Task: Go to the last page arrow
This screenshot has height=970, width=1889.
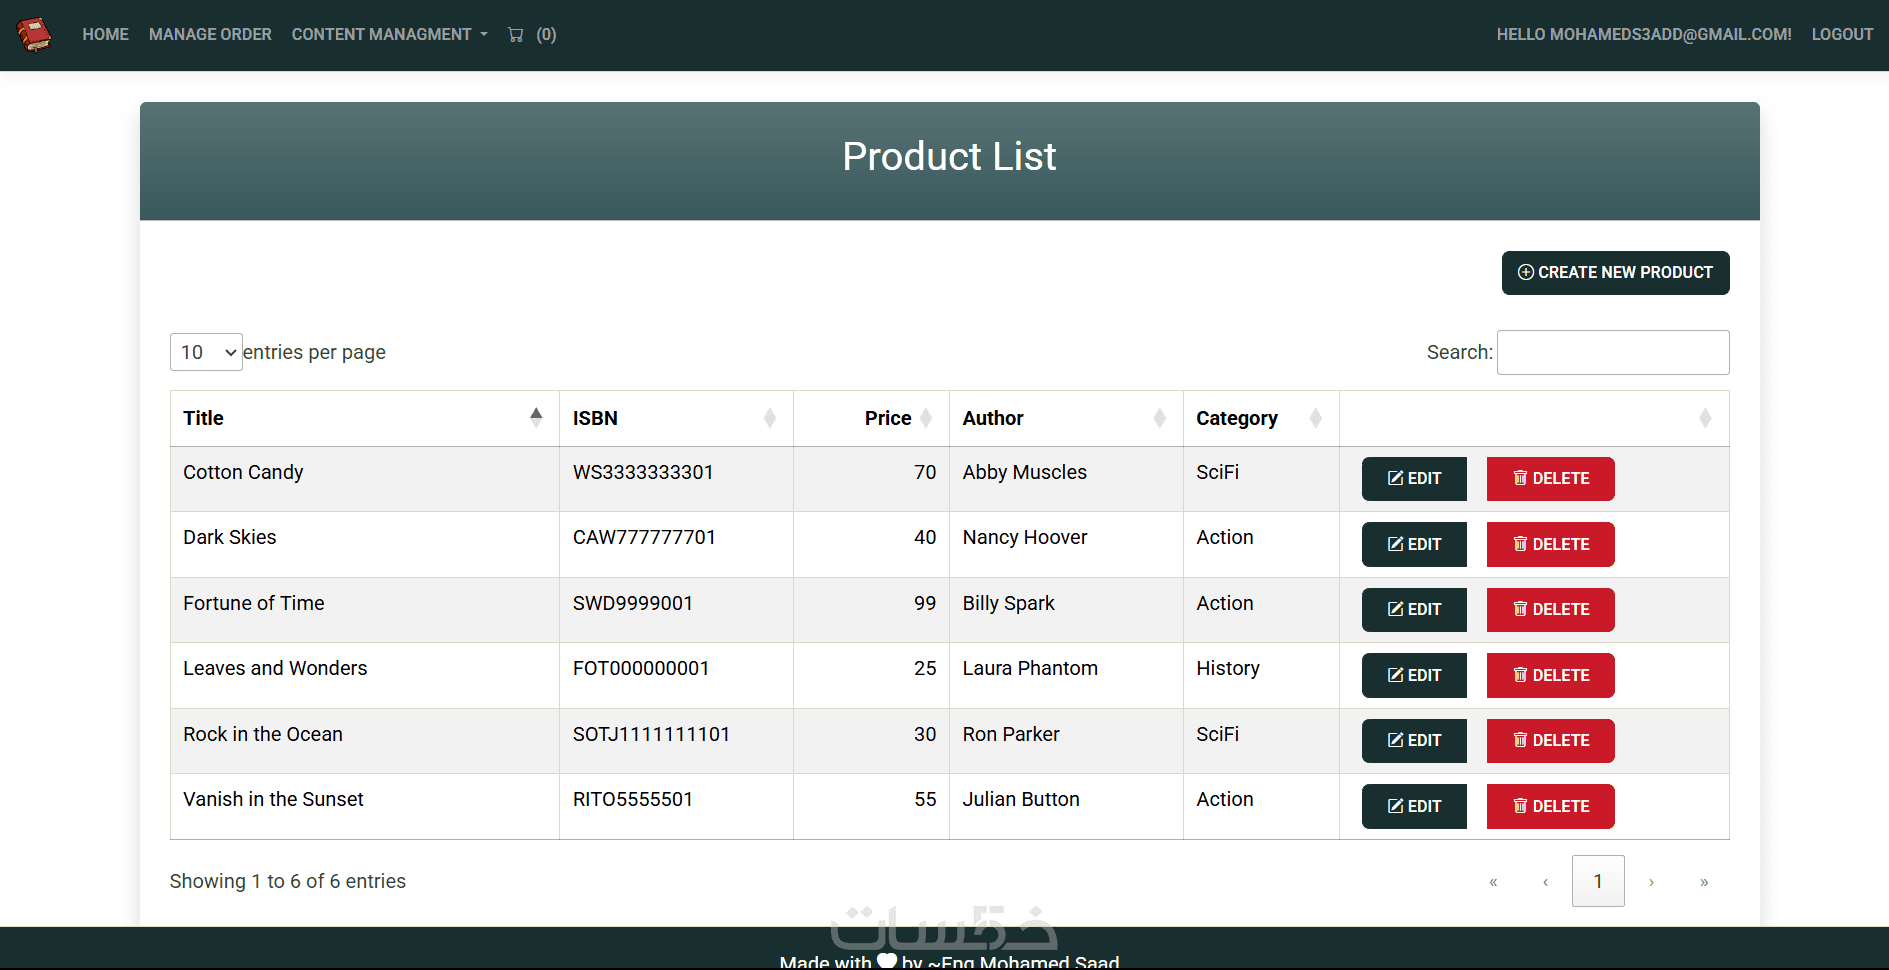Action: [1704, 882]
